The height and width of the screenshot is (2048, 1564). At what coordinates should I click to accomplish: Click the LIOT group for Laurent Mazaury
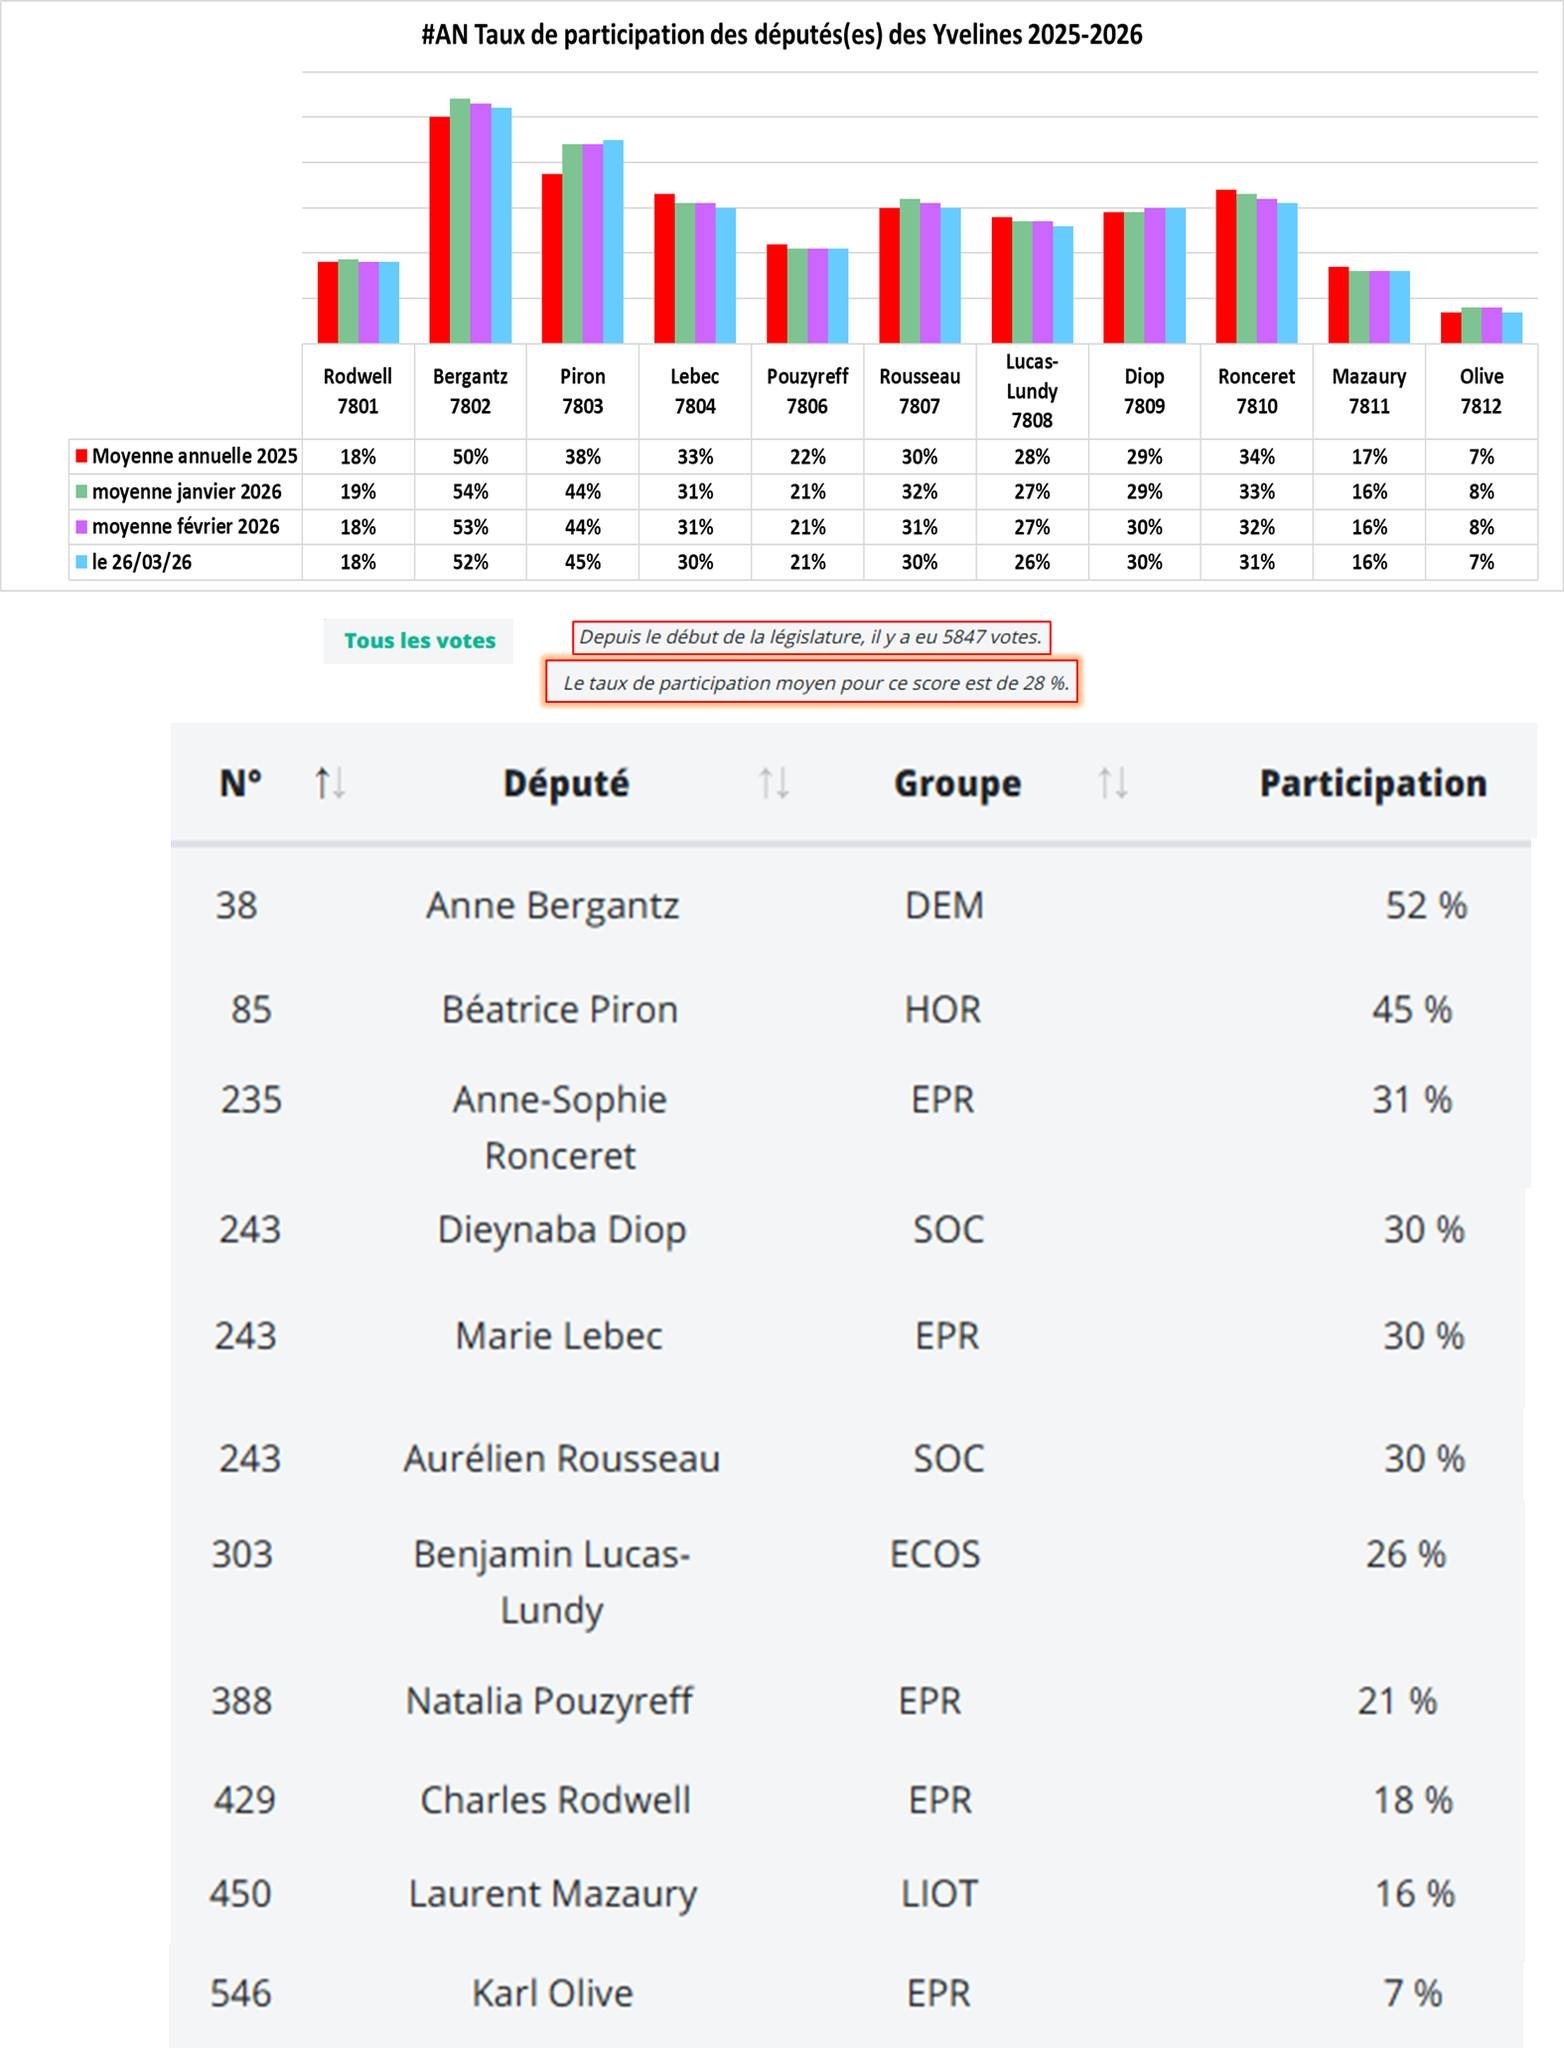tap(938, 1893)
